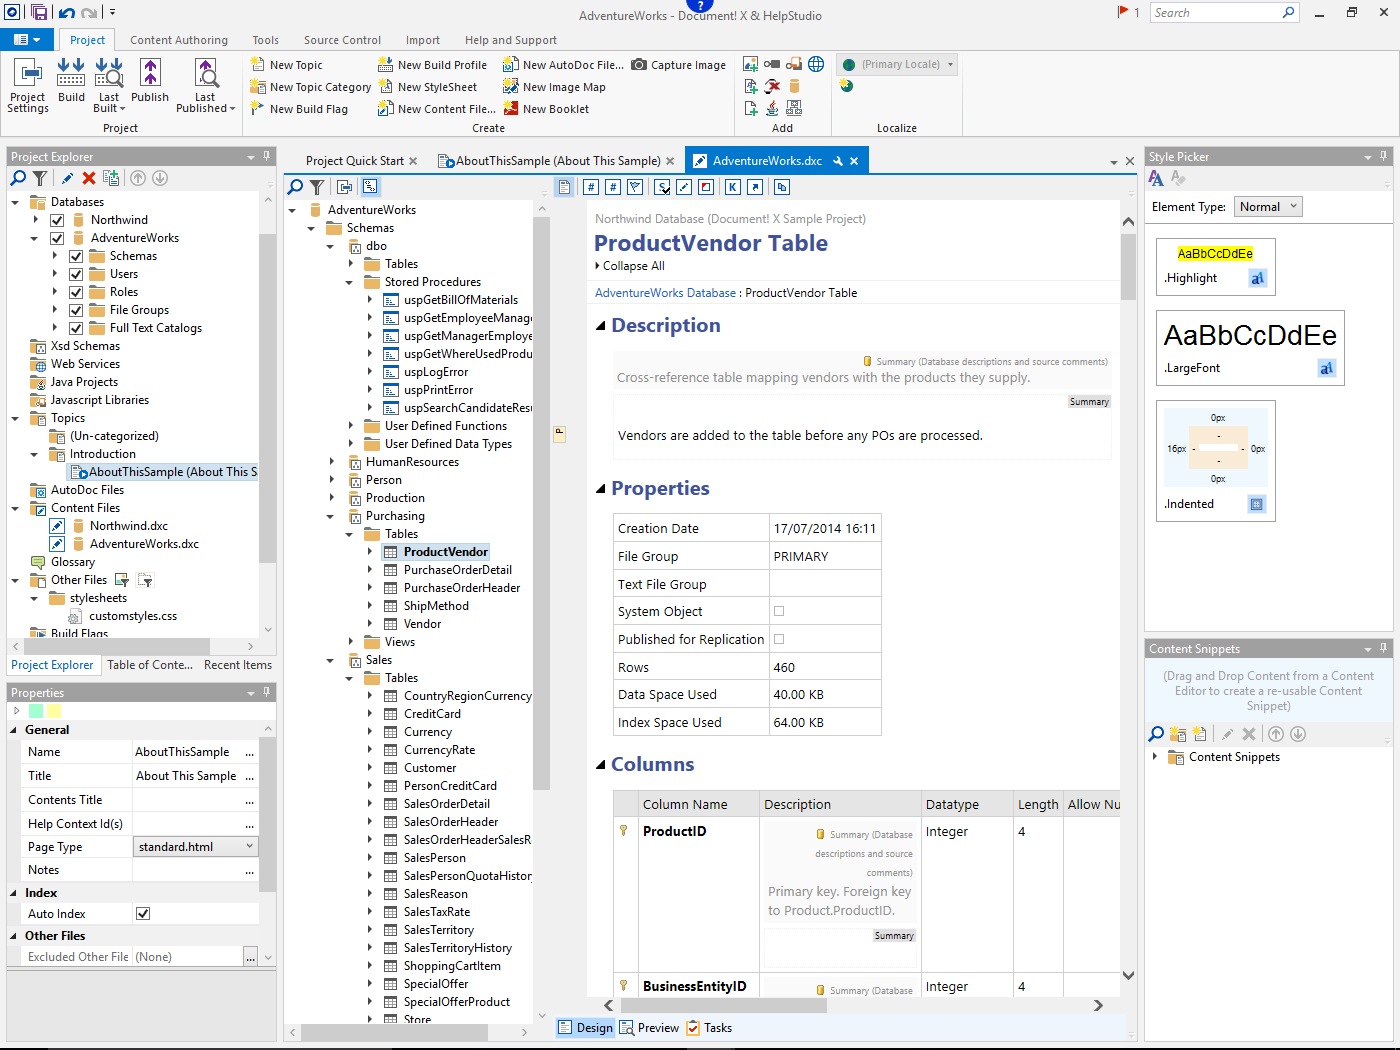Click the Build button in the ribbon
This screenshot has height=1050, width=1400.
click(71, 81)
